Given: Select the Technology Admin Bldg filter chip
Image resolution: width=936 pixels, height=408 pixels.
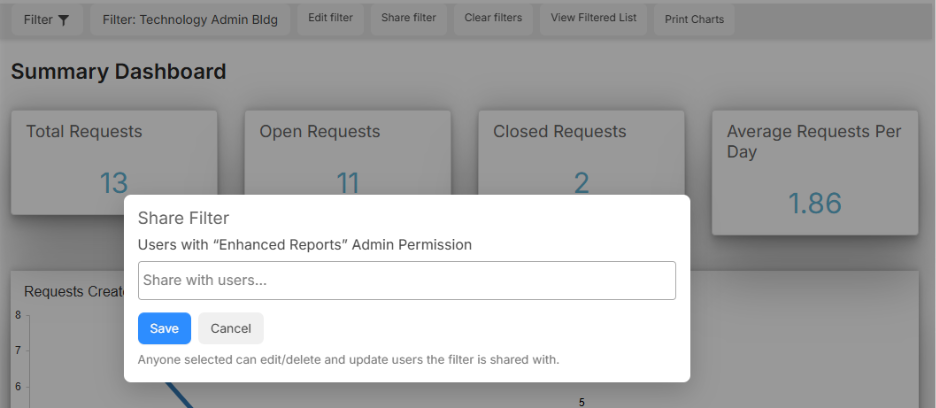Looking at the screenshot, I should [x=190, y=20].
